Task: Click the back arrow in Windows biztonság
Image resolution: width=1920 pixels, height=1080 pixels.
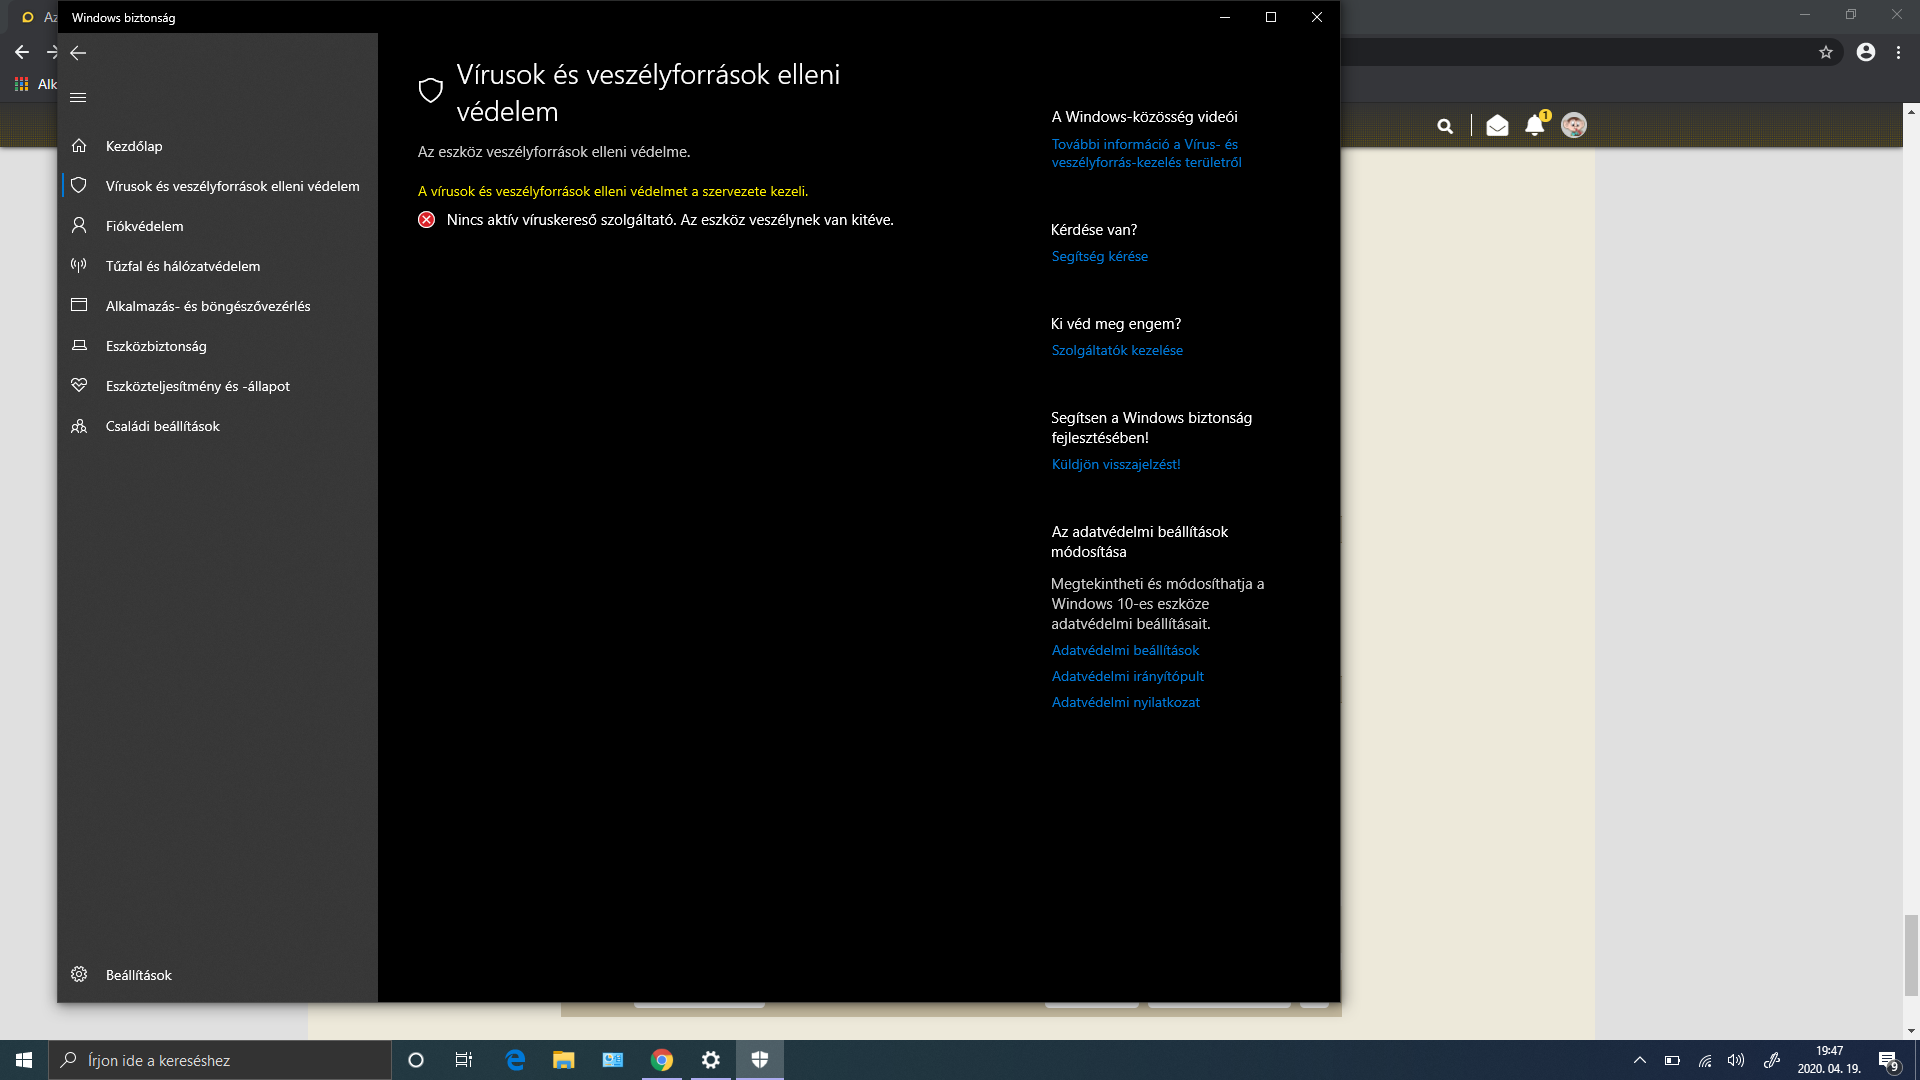Action: pyautogui.click(x=78, y=53)
